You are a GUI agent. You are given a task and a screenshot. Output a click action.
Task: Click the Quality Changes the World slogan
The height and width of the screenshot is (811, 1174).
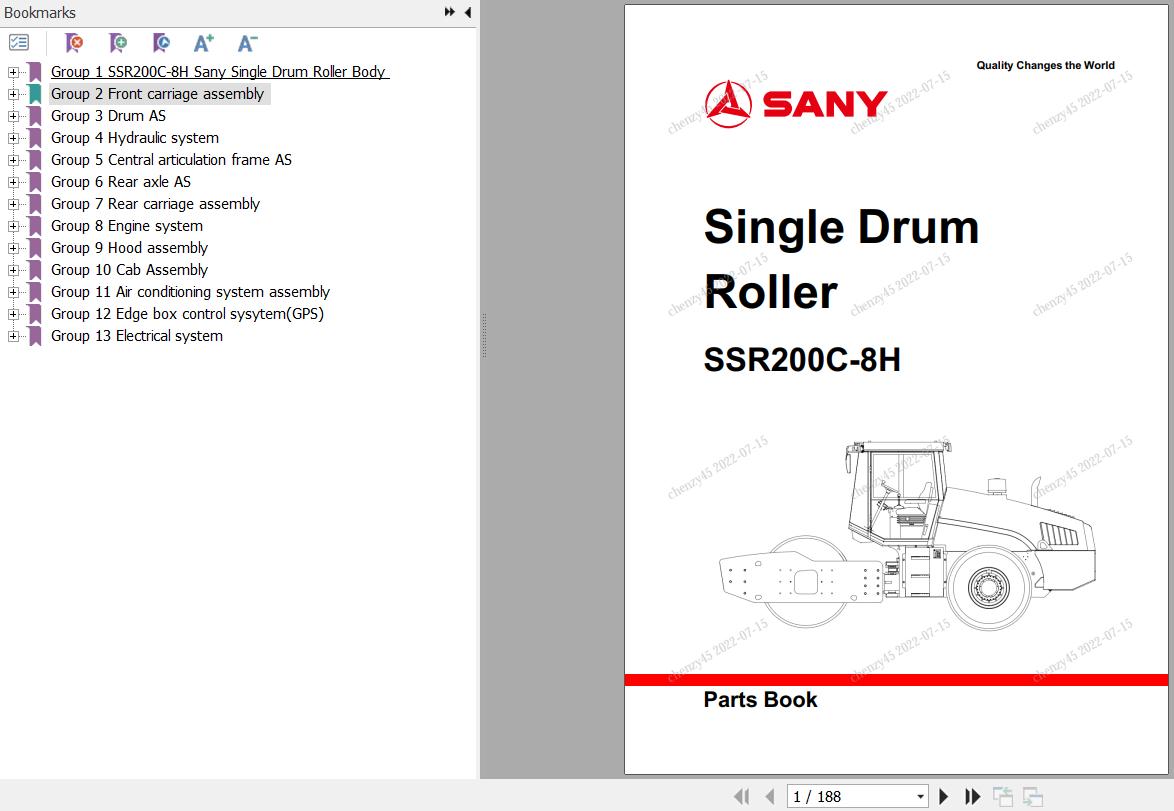tap(1045, 65)
